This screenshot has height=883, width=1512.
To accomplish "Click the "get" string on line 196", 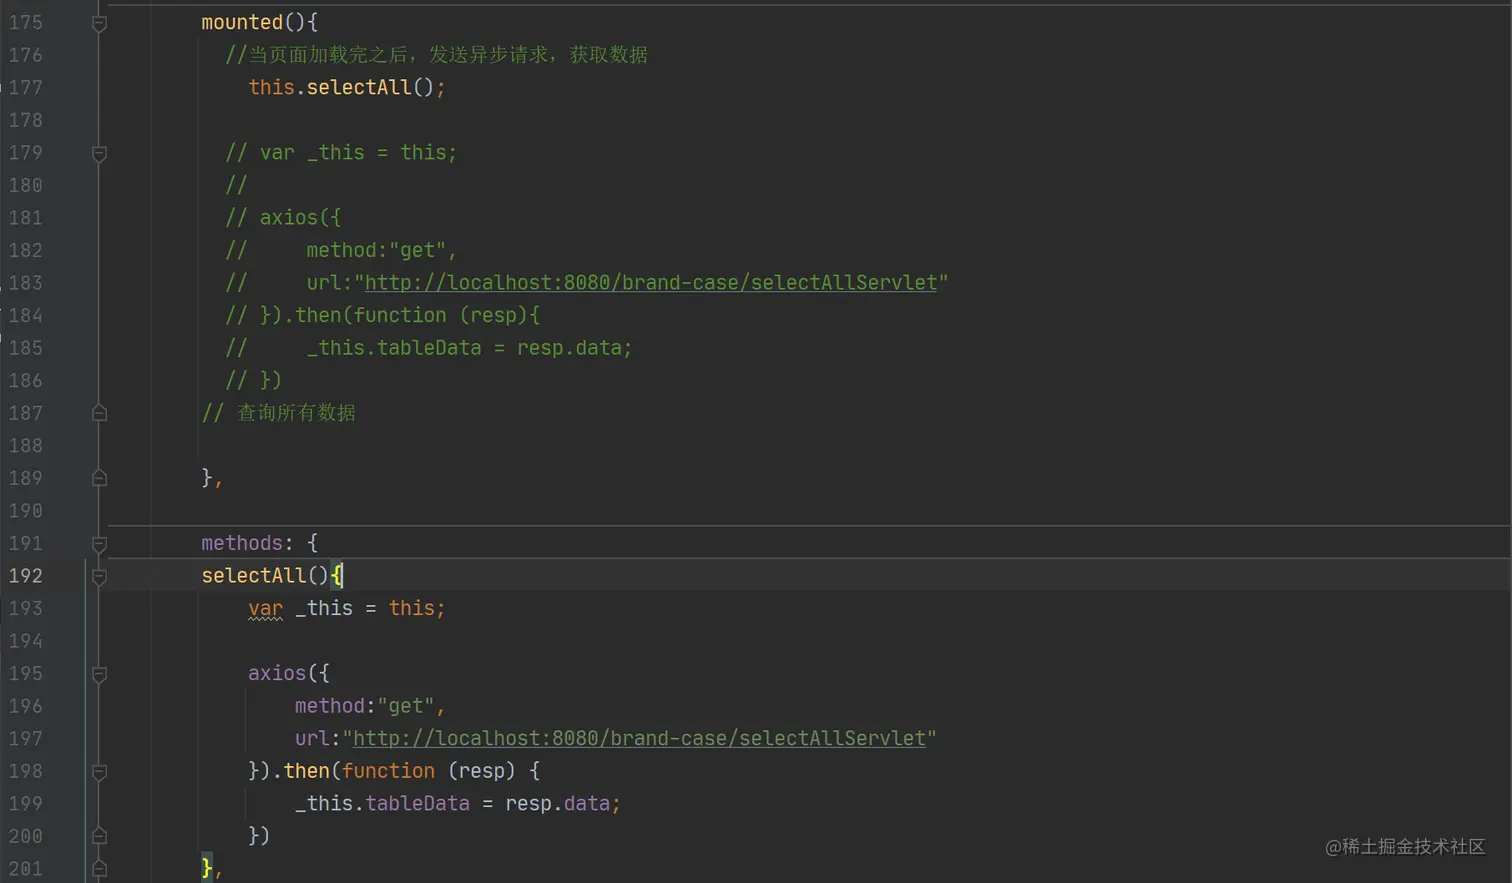I will [406, 706].
